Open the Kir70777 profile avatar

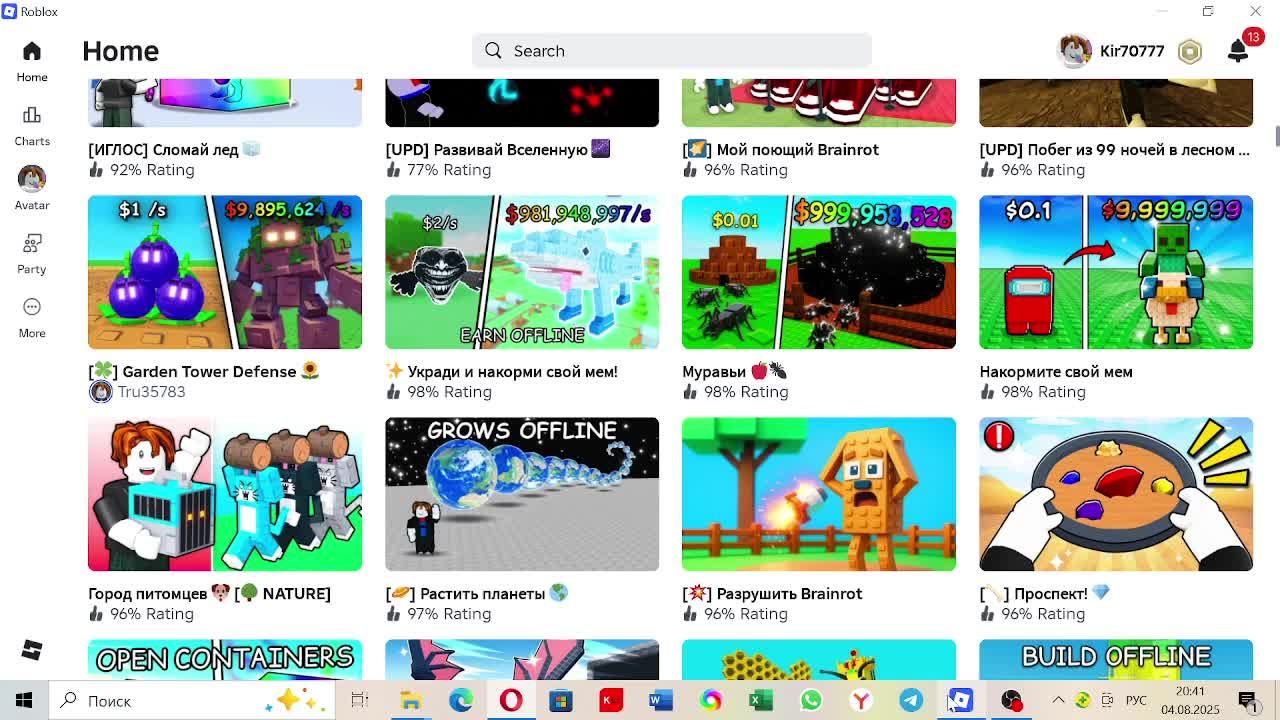tap(1074, 51)
